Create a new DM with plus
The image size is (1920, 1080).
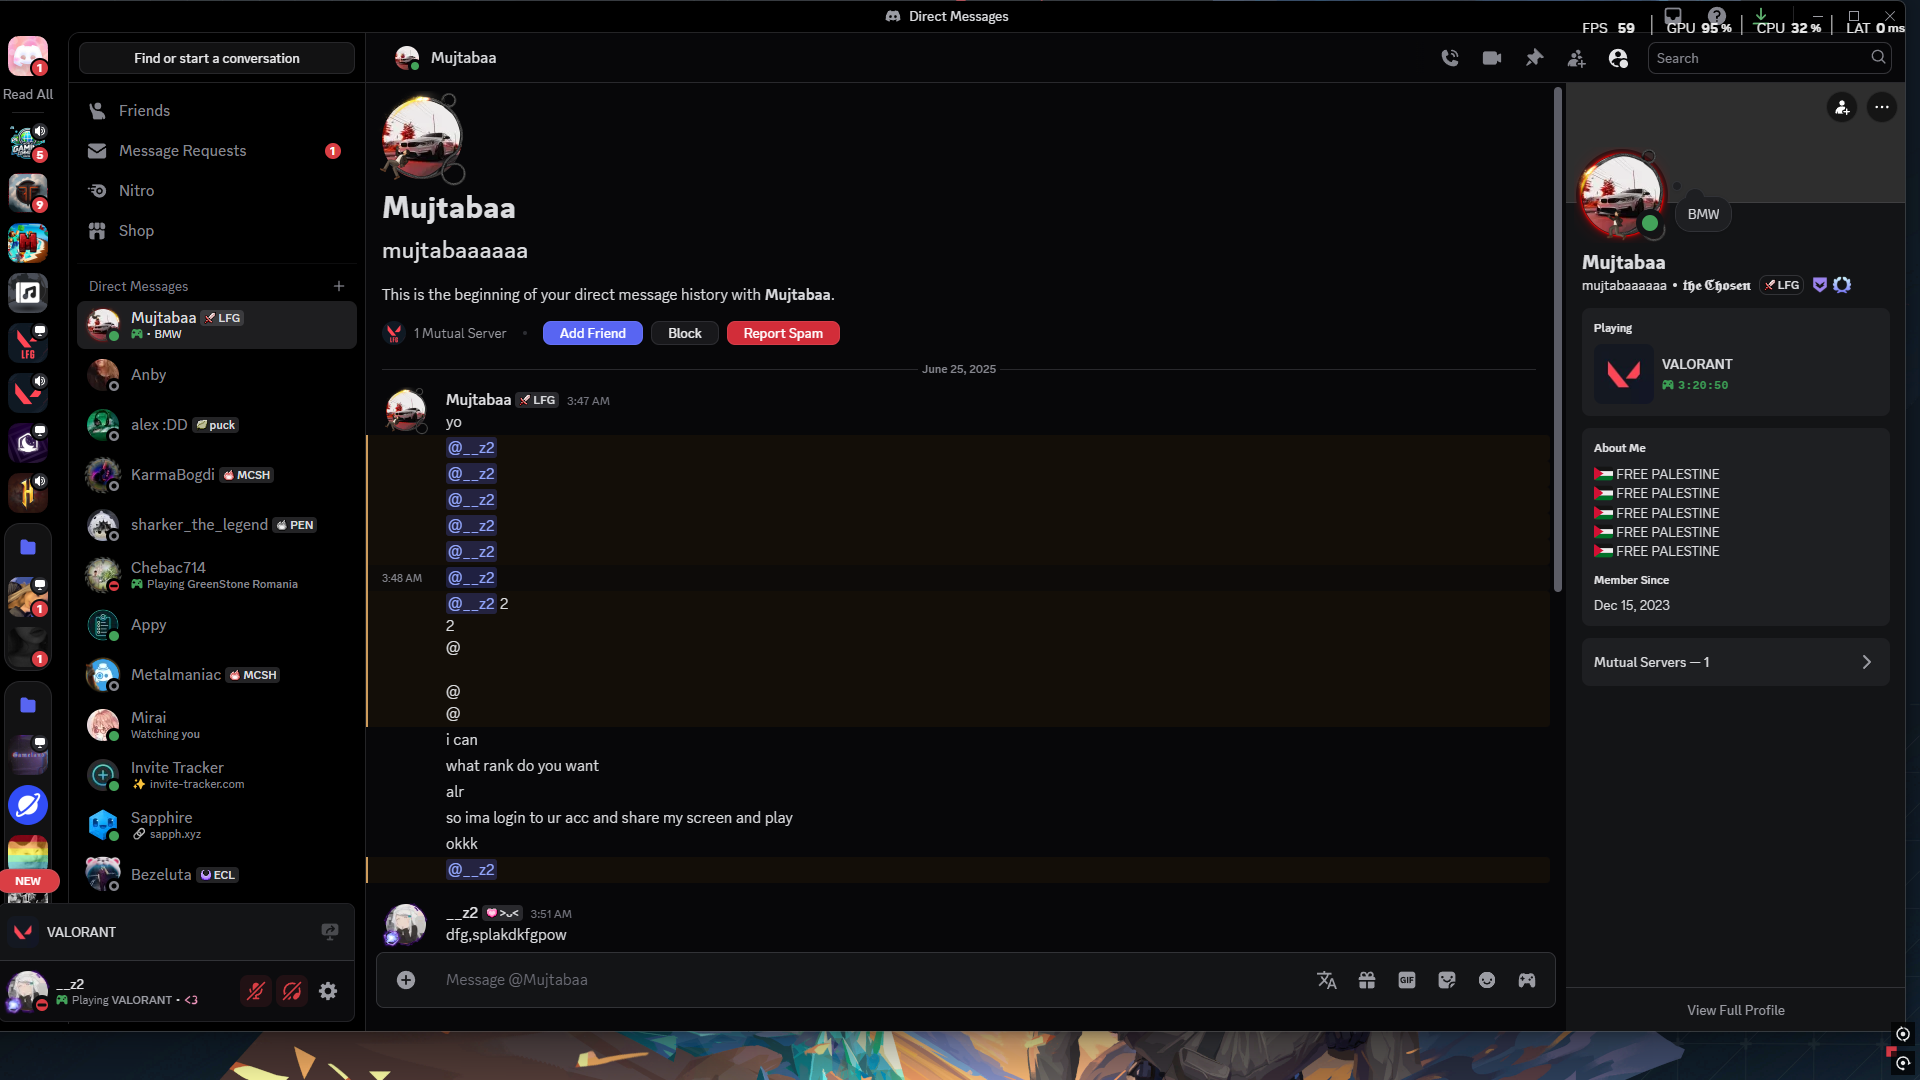[339, 286]
